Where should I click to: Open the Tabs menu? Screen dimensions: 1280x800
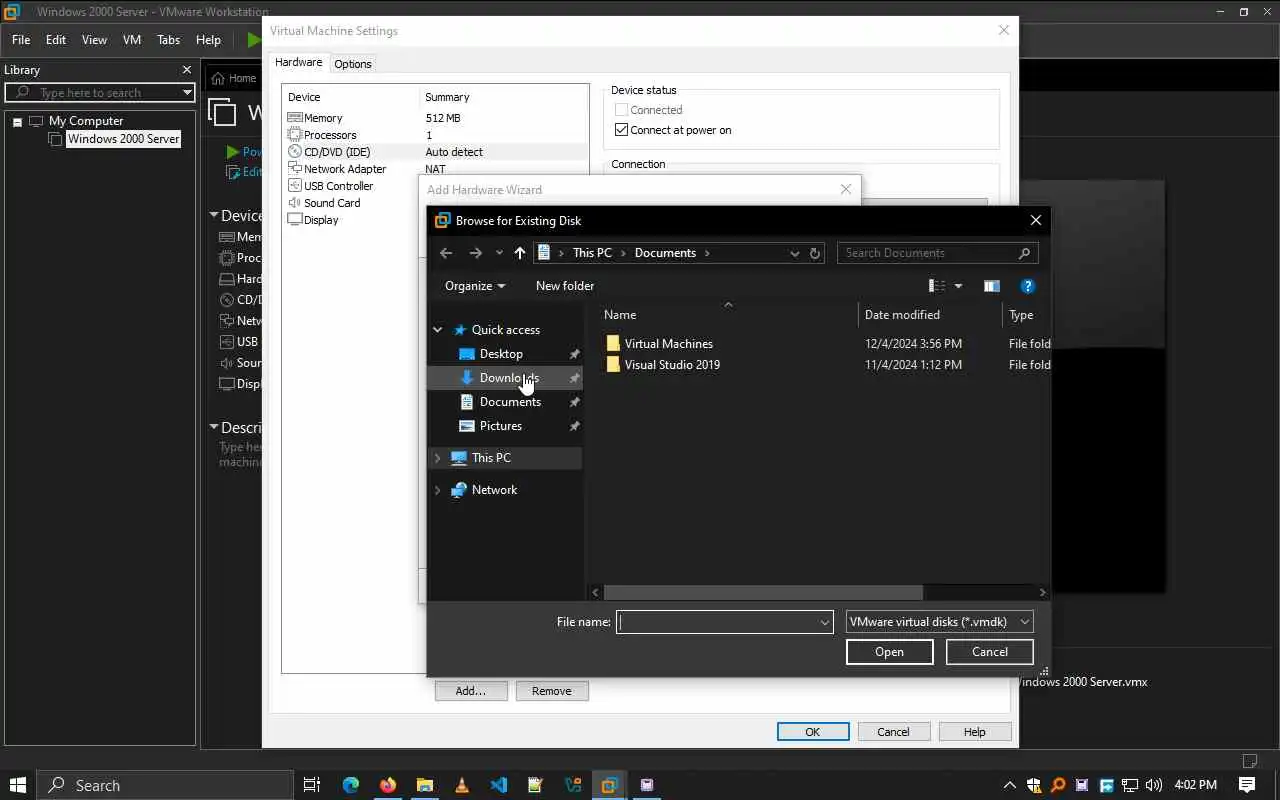tap(168, 40)
